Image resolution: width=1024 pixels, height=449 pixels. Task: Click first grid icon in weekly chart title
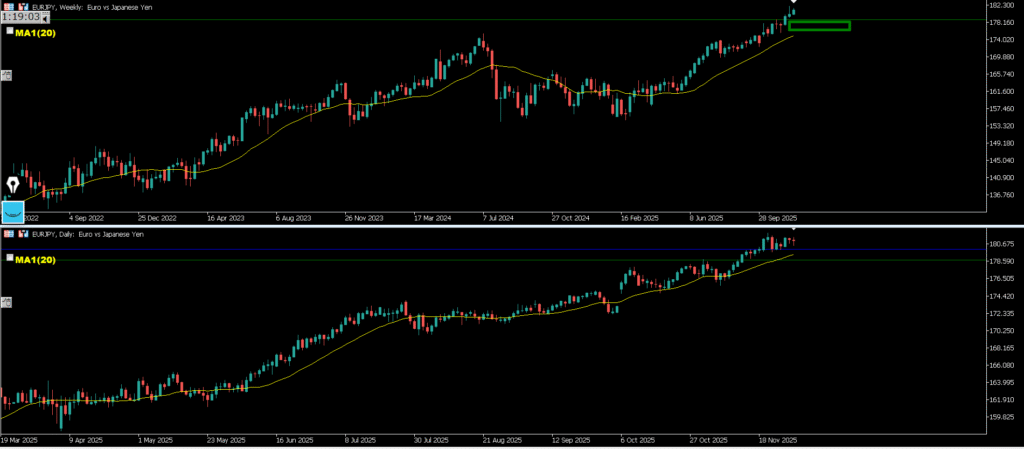click(x=9, y=6)
